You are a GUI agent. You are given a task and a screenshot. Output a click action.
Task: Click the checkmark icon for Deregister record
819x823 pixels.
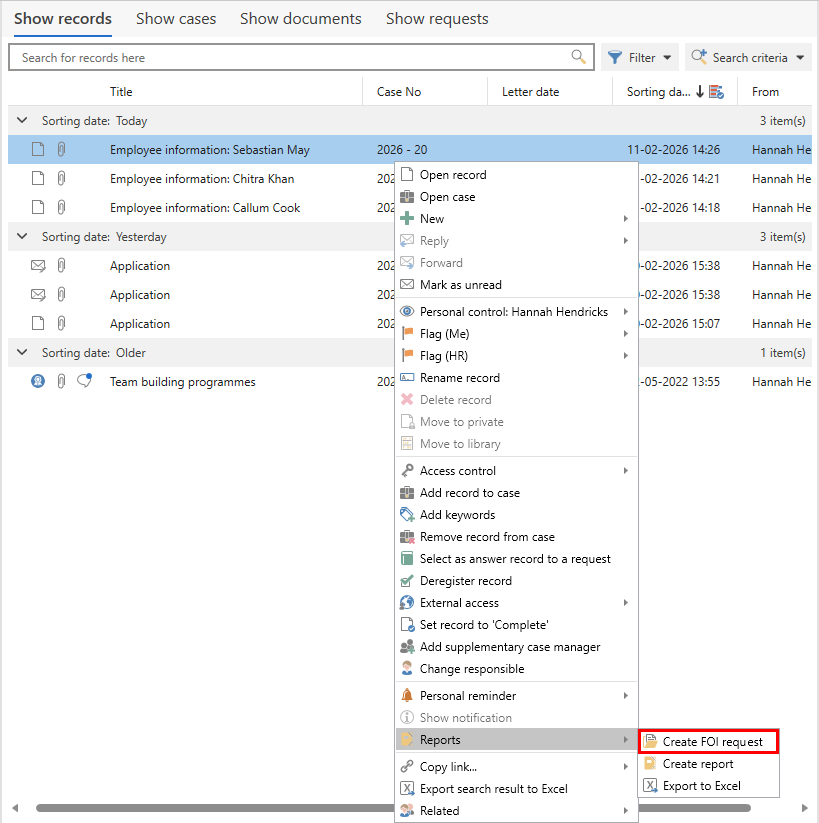coord(407,581)
